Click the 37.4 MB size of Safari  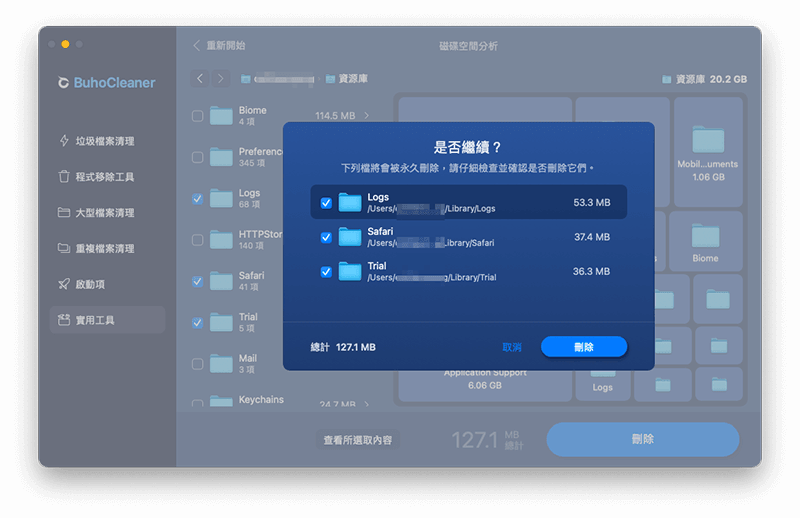[x=592, y=237]
